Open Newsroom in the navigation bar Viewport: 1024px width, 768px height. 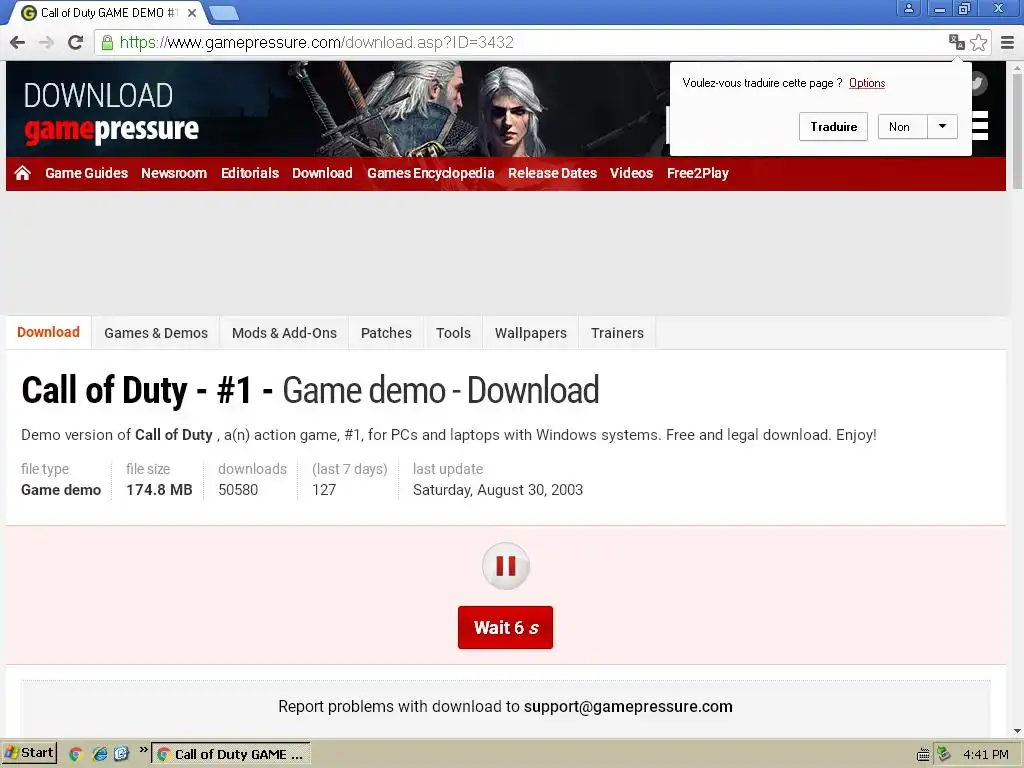pyautogui.click(x=174, y=173)
